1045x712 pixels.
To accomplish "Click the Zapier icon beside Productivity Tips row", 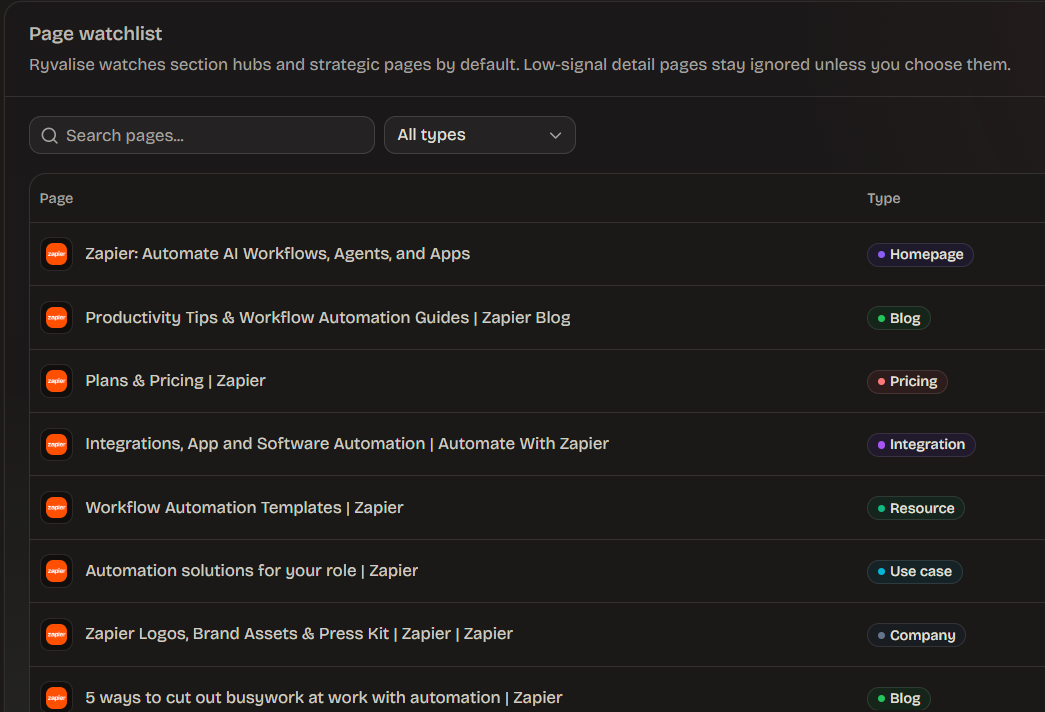I will [x=57, y=317].
